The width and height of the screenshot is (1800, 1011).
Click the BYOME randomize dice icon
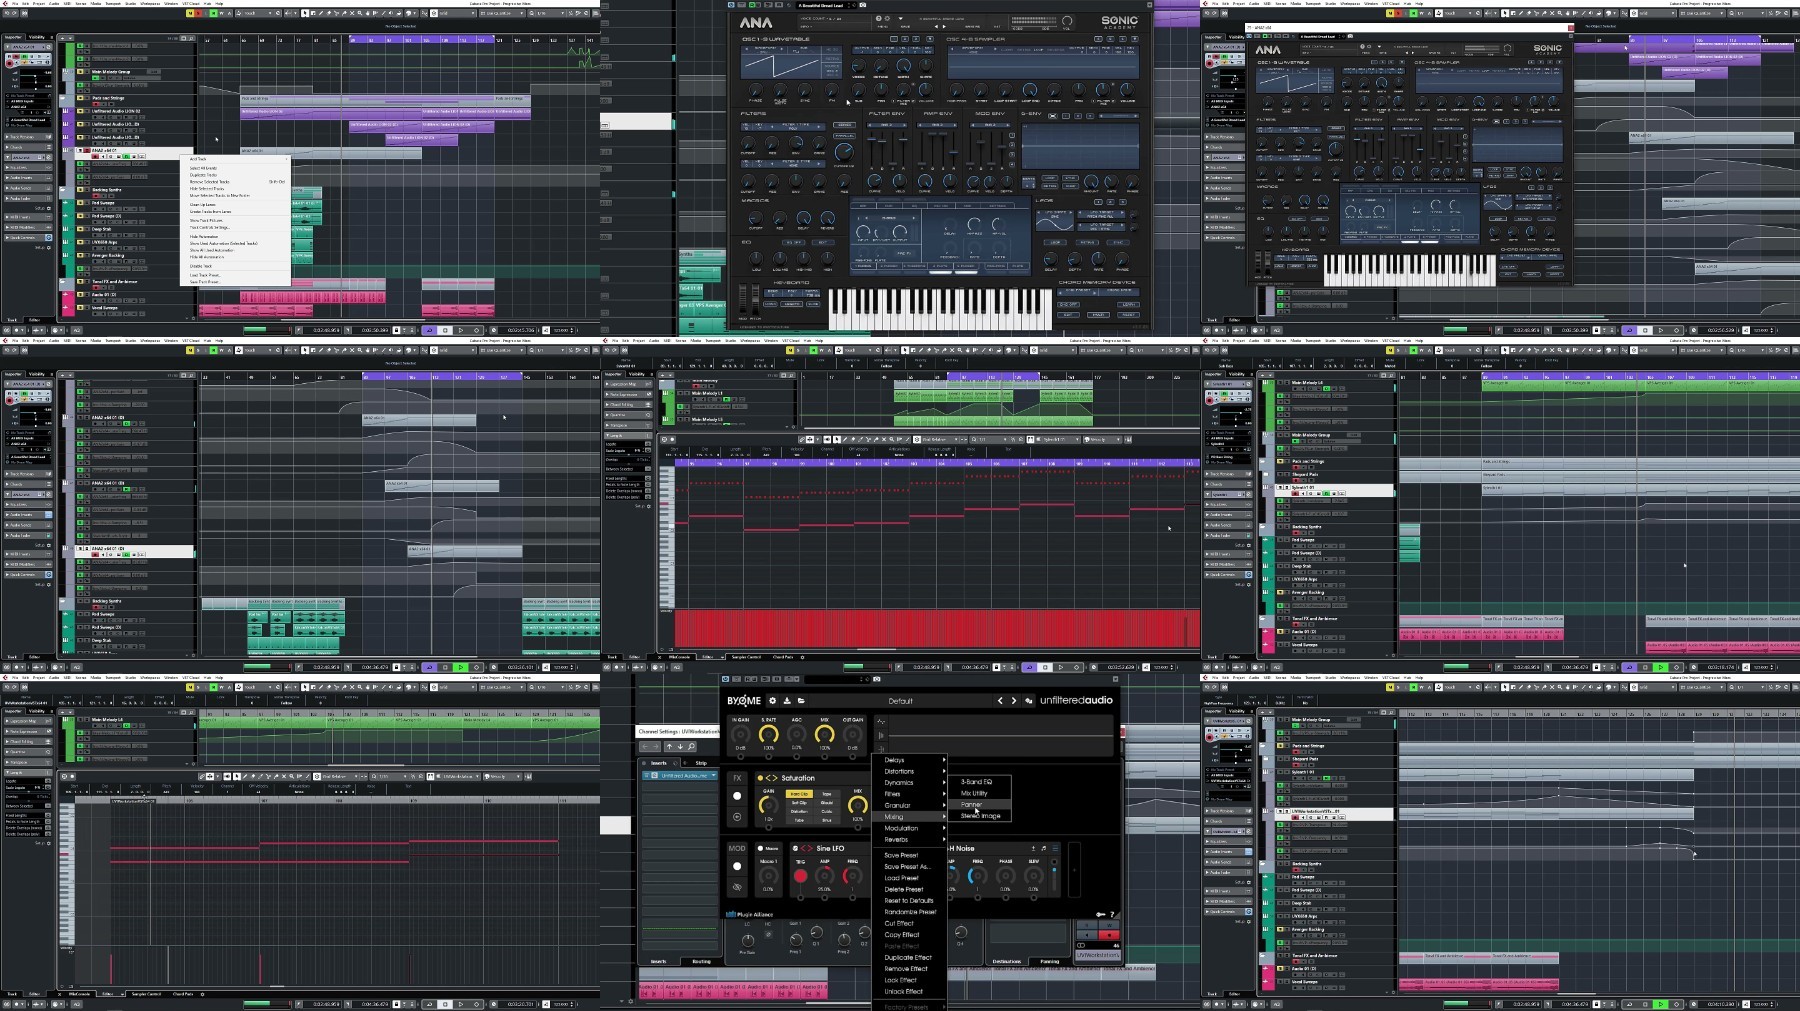pos(1029,701)
